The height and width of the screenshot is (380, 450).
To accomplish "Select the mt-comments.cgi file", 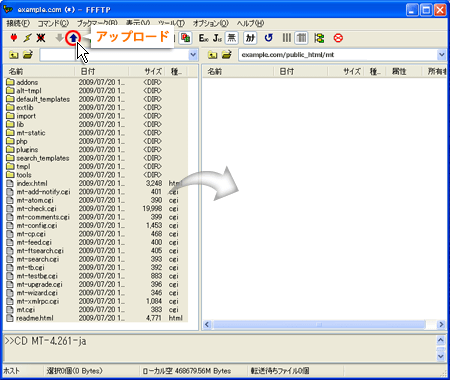I will (x=38, y=217).
